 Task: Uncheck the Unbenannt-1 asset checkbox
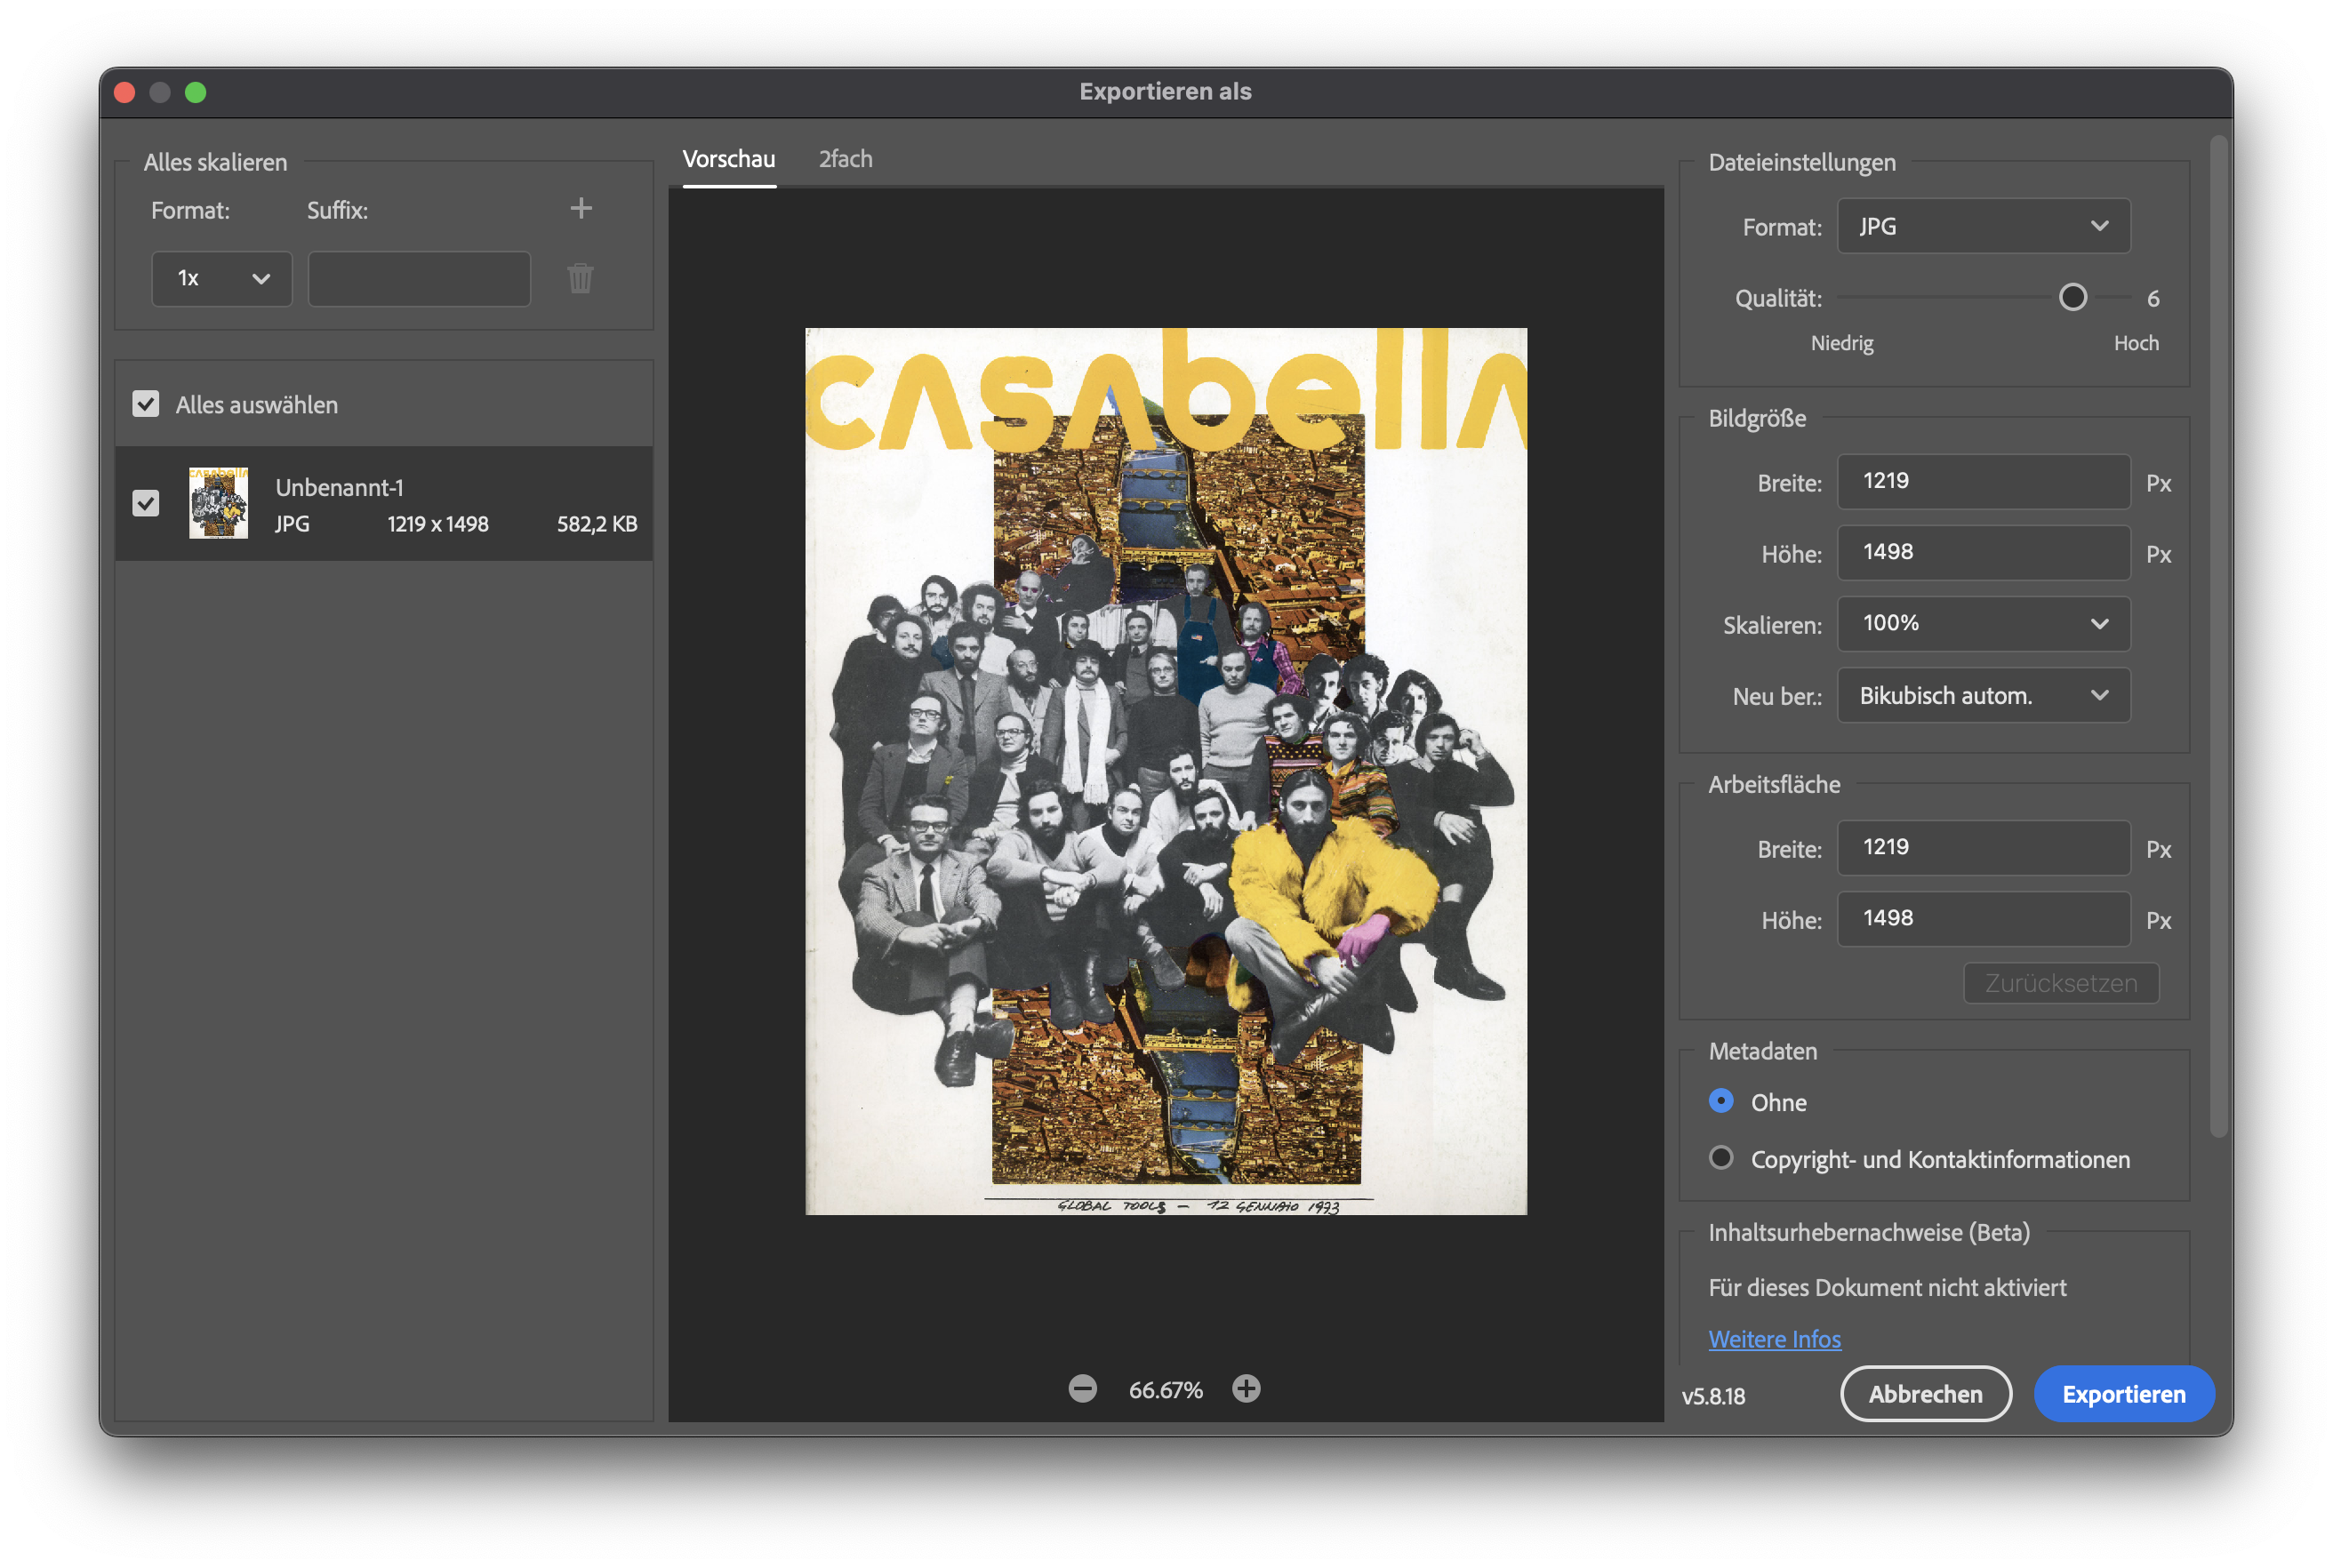point(146,502)
